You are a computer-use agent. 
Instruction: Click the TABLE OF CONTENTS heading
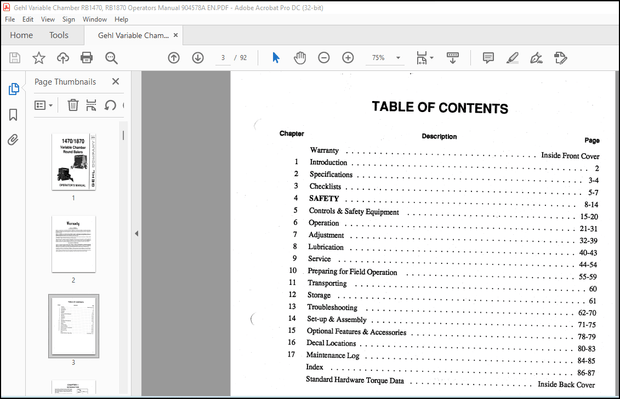click(x=440, y=107)
